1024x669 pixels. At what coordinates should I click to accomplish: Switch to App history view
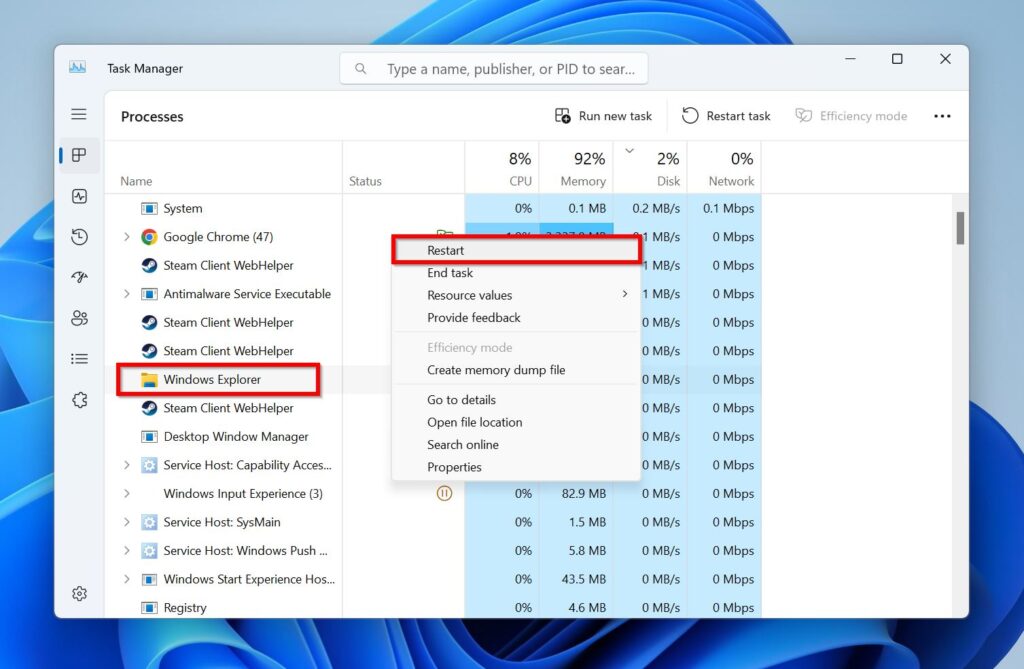[79, 237]
